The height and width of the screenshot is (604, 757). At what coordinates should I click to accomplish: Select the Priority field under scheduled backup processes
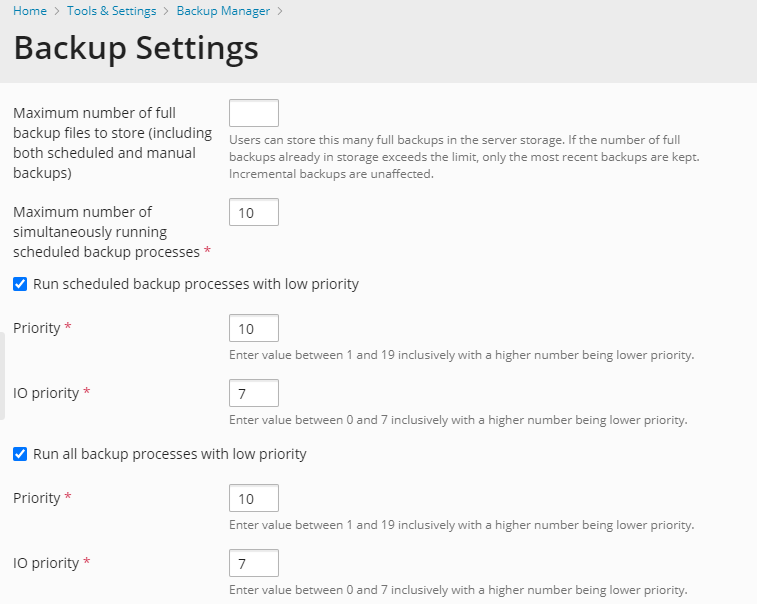[x=254, y=328]
